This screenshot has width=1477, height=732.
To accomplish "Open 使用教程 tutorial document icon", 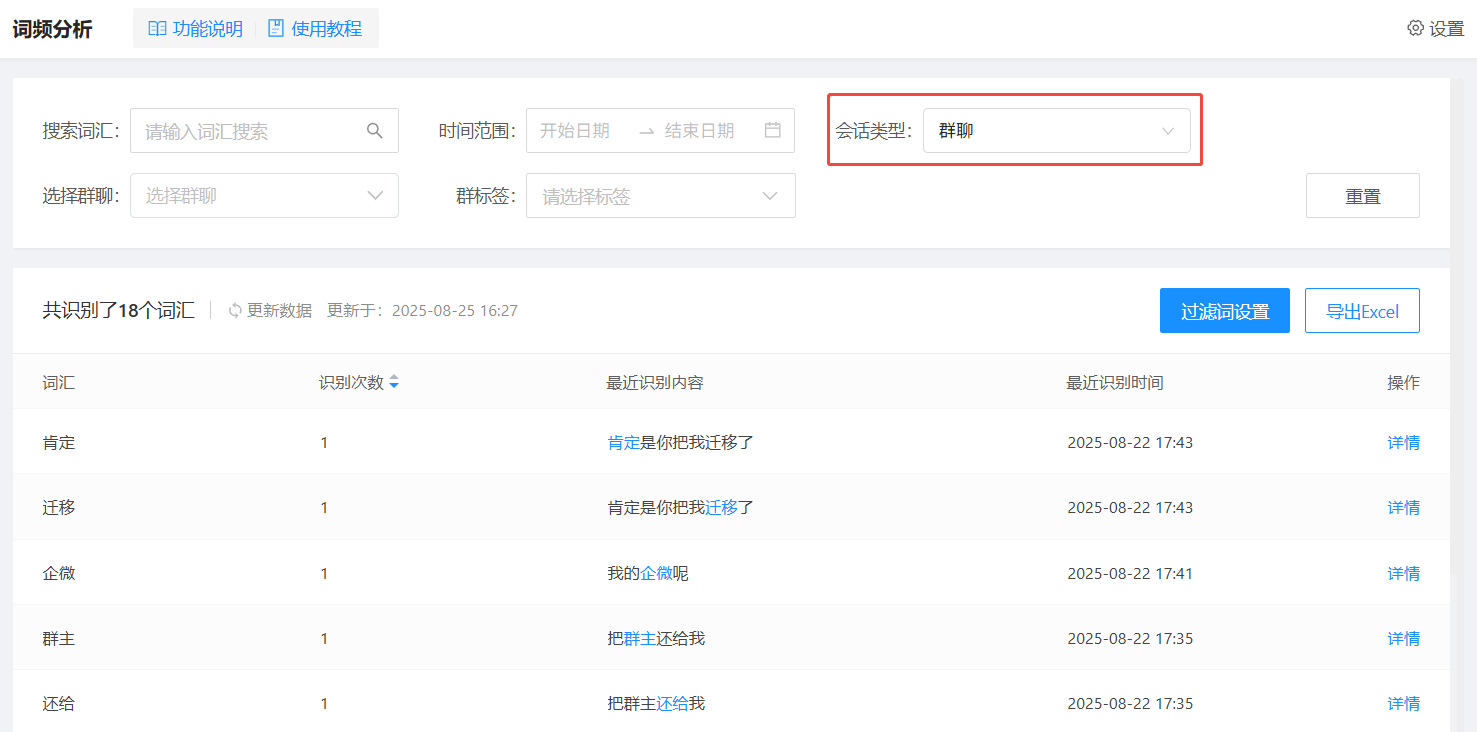I will 276,29.
